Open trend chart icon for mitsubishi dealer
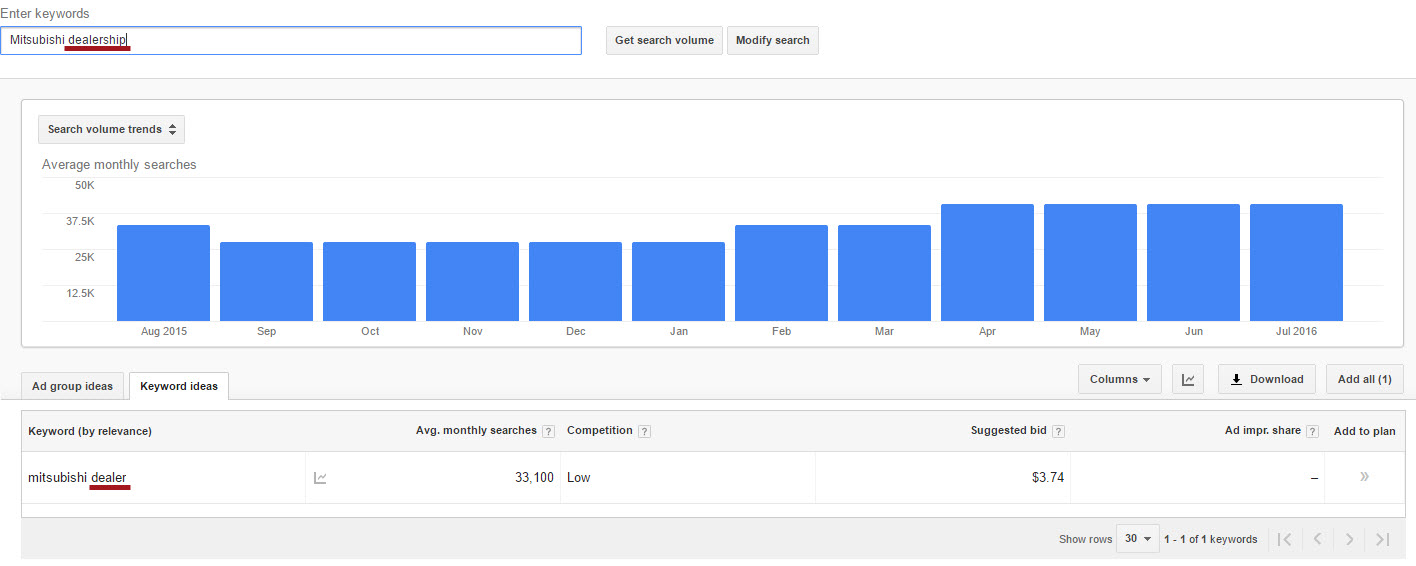 click(320, 478)
